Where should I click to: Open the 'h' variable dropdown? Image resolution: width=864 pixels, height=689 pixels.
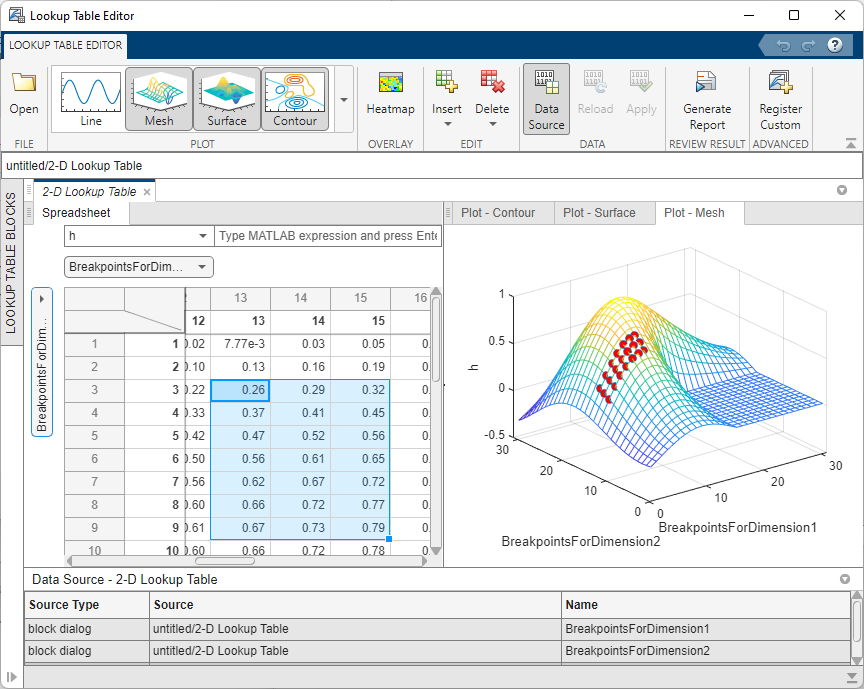coord(139,236)
